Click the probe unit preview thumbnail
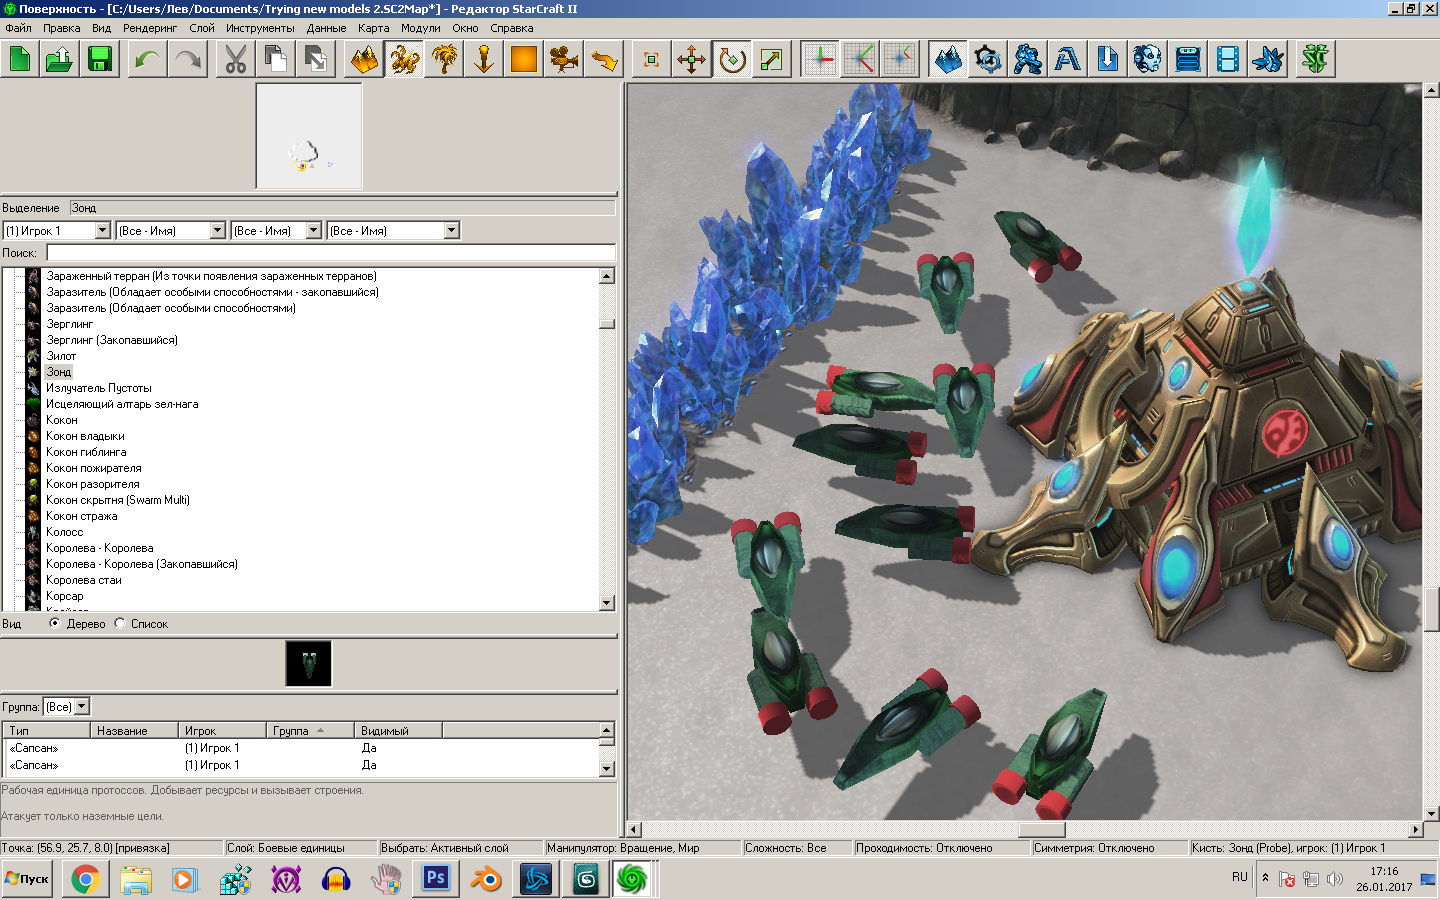 pyautogui.click(x=308, y=664)
